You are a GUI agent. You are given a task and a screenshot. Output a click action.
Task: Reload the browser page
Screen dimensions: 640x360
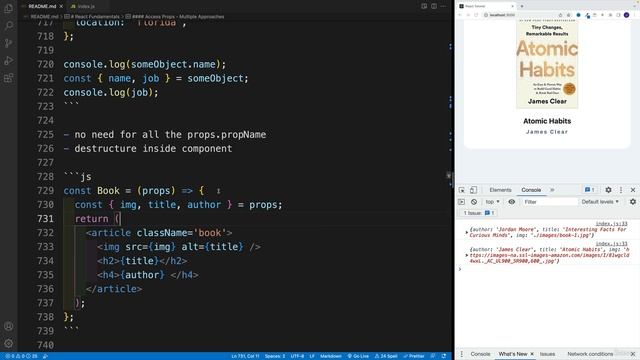[476, 15]
